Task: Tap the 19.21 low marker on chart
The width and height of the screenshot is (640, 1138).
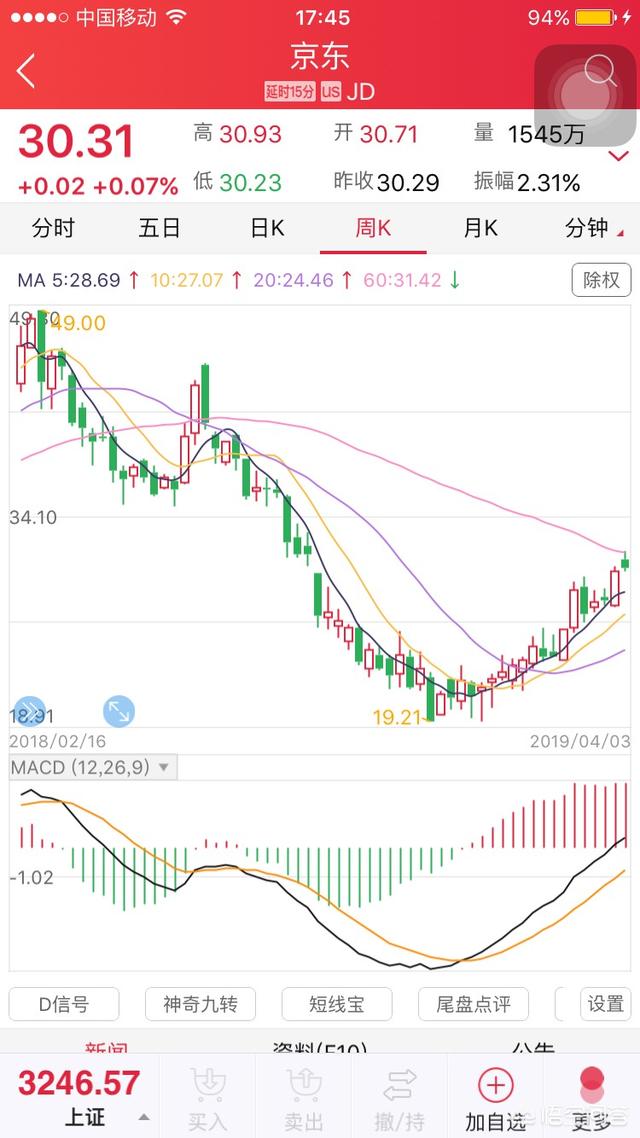Action: [x=397, y=718]
